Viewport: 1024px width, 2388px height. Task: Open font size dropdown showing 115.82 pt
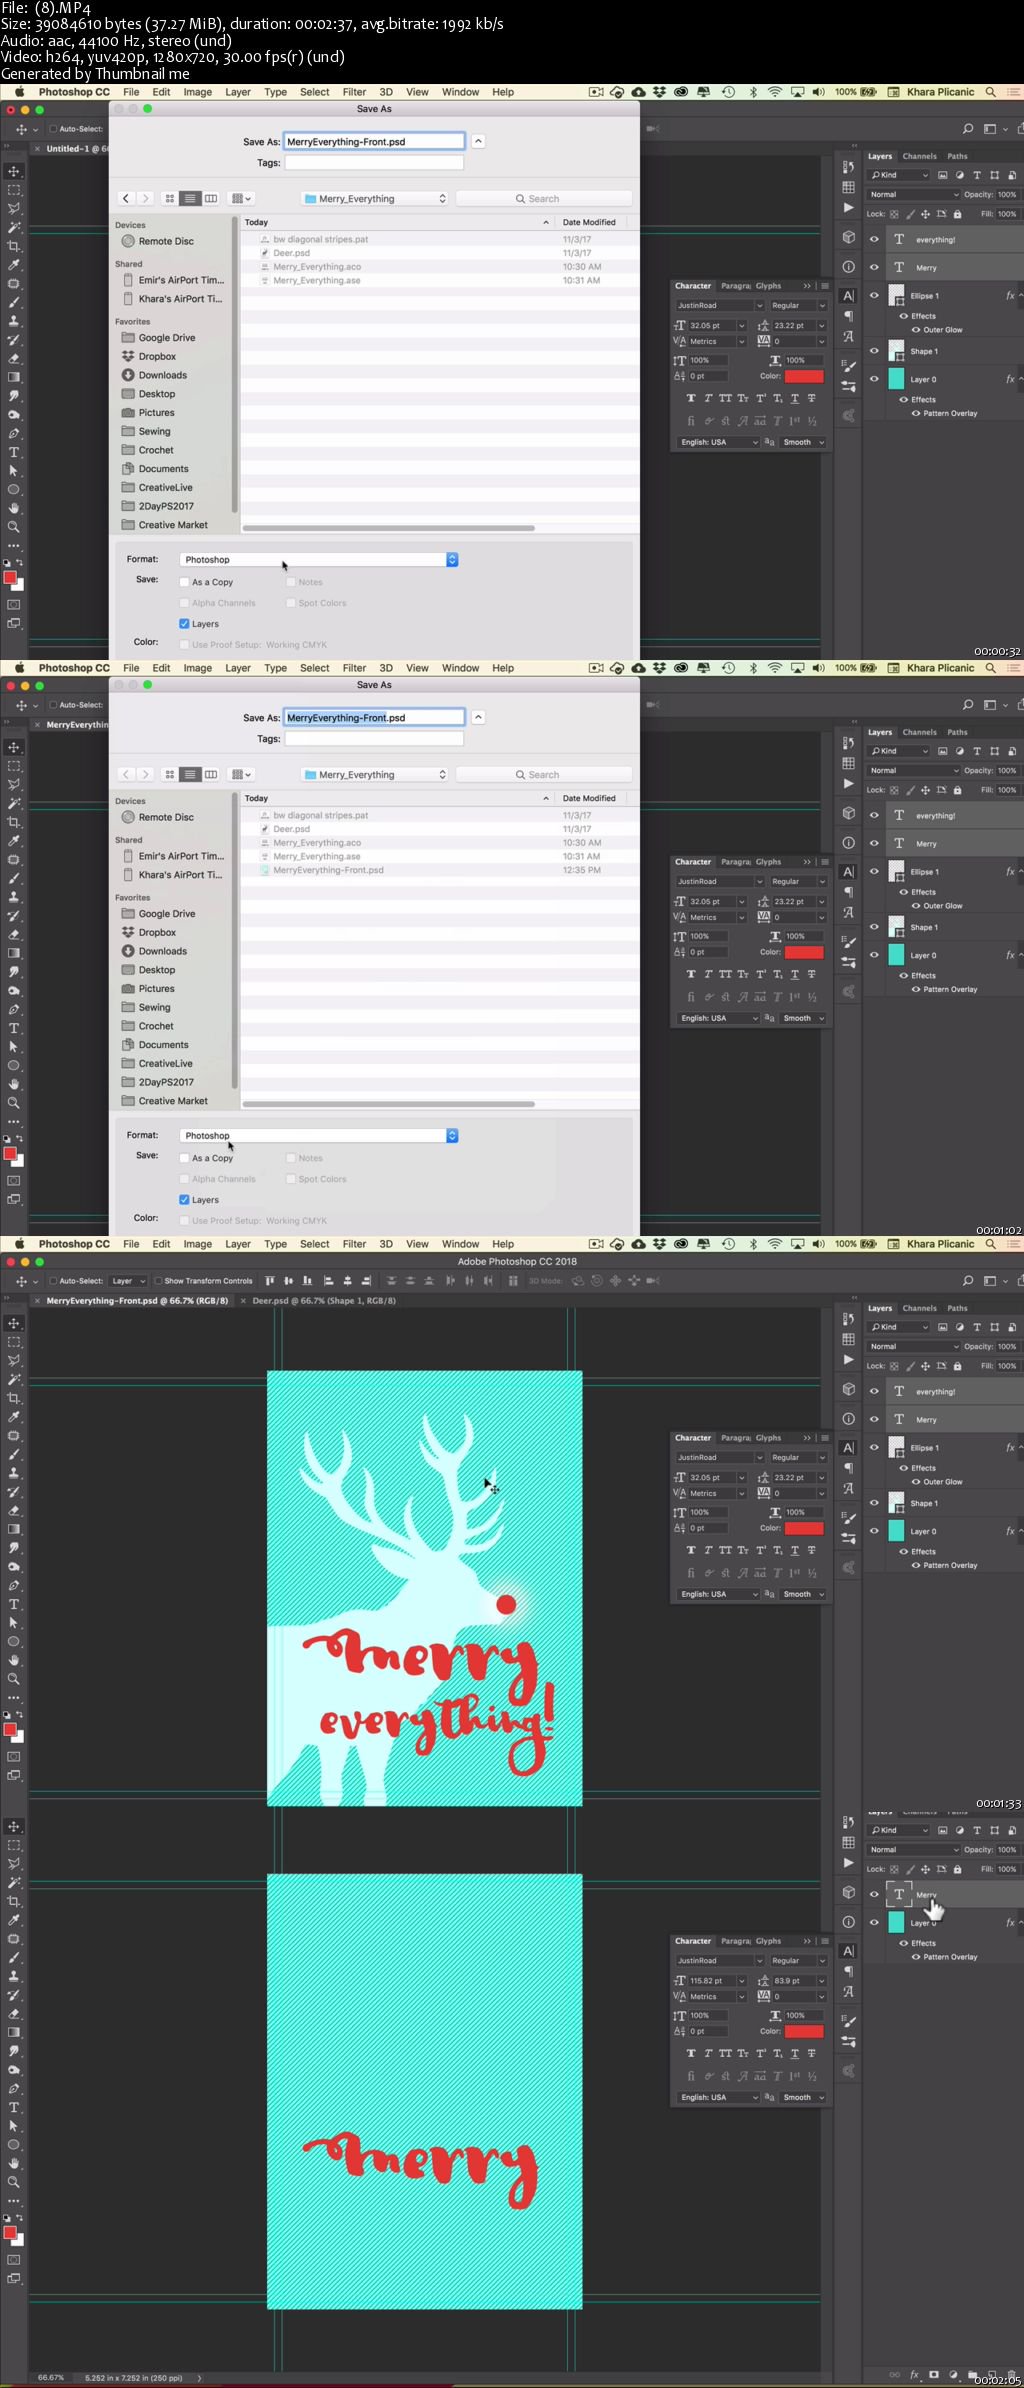tap(741, 1981)
